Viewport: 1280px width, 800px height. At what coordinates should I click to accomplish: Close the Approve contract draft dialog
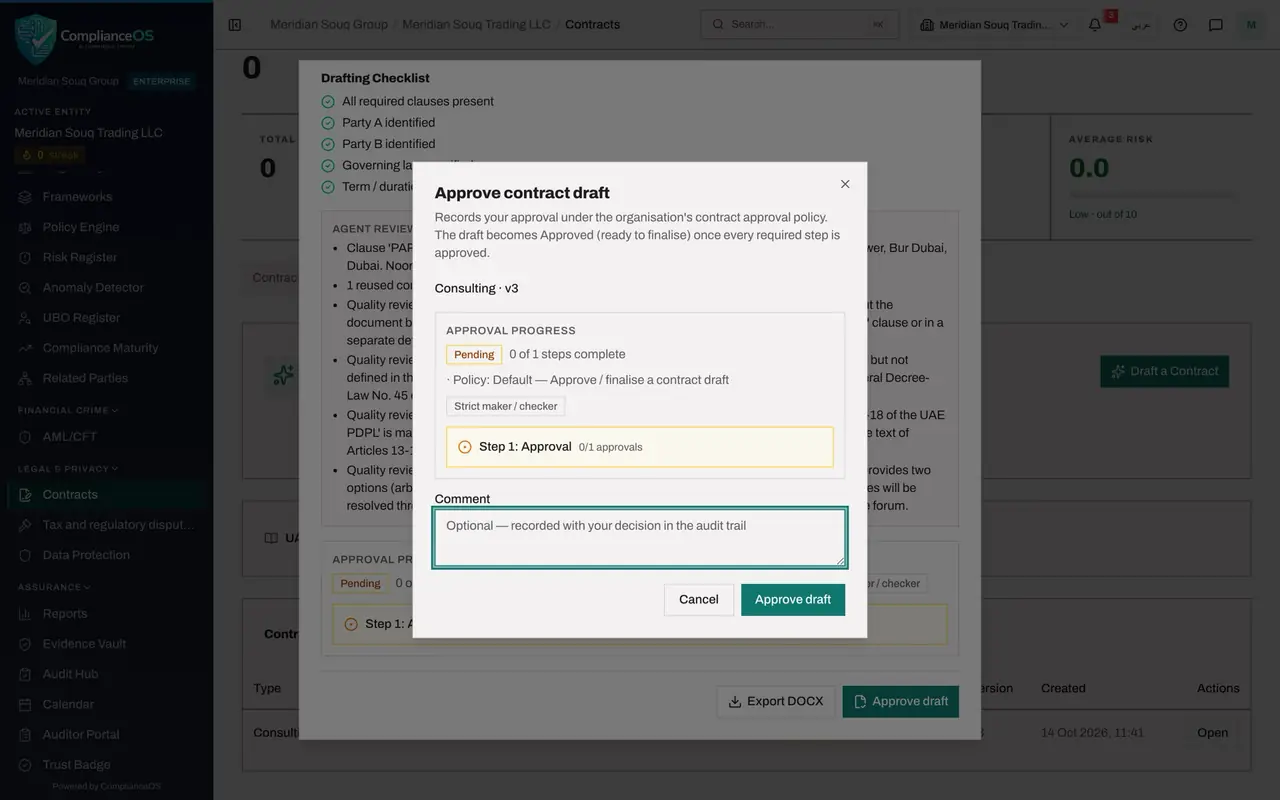(845, 184)
